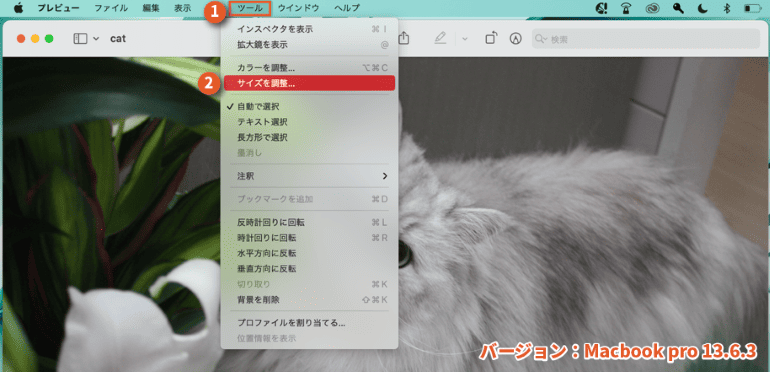Image resolution: width=770 pixels, height=372 pixels.
Task: Click the key icon in menu bar
Action: [x=678, y=8]
